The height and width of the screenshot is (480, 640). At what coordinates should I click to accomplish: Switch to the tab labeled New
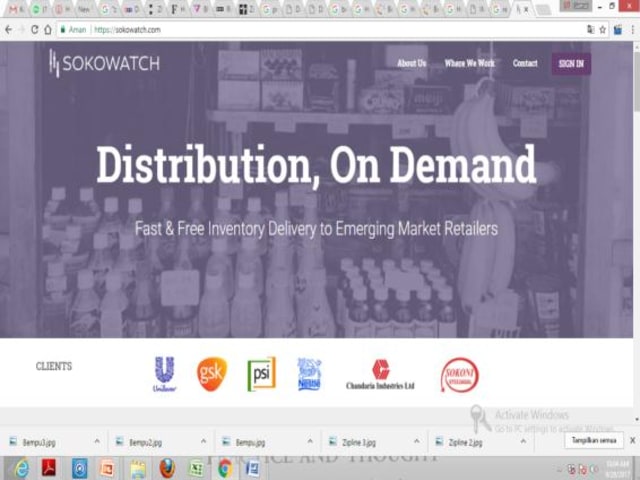85,9
